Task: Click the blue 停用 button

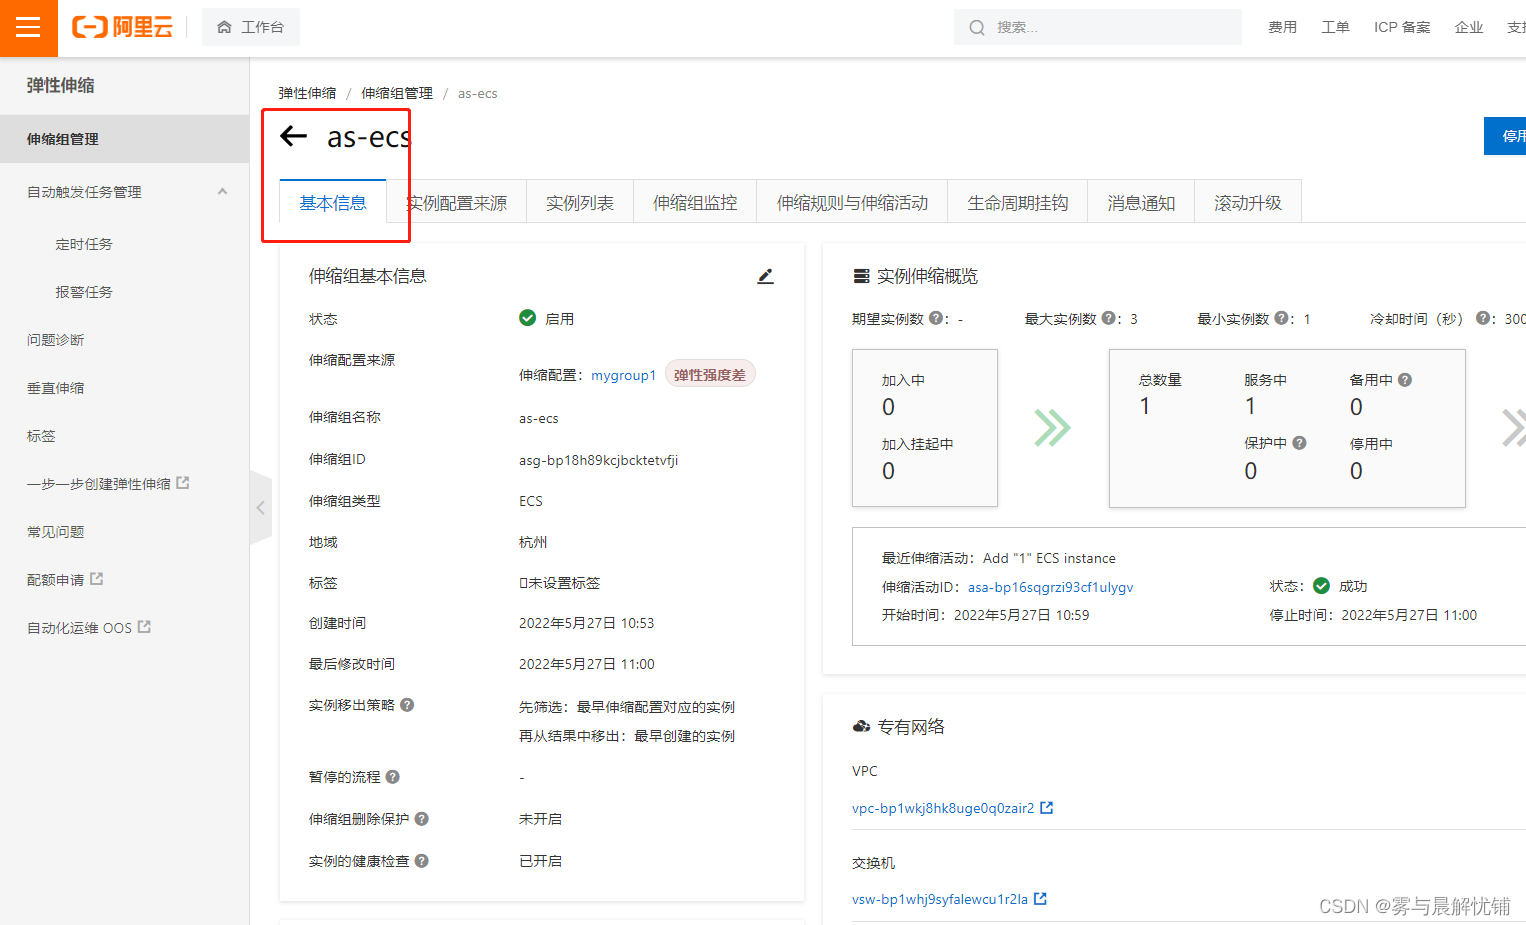Action: click(x=1505, y=136)
